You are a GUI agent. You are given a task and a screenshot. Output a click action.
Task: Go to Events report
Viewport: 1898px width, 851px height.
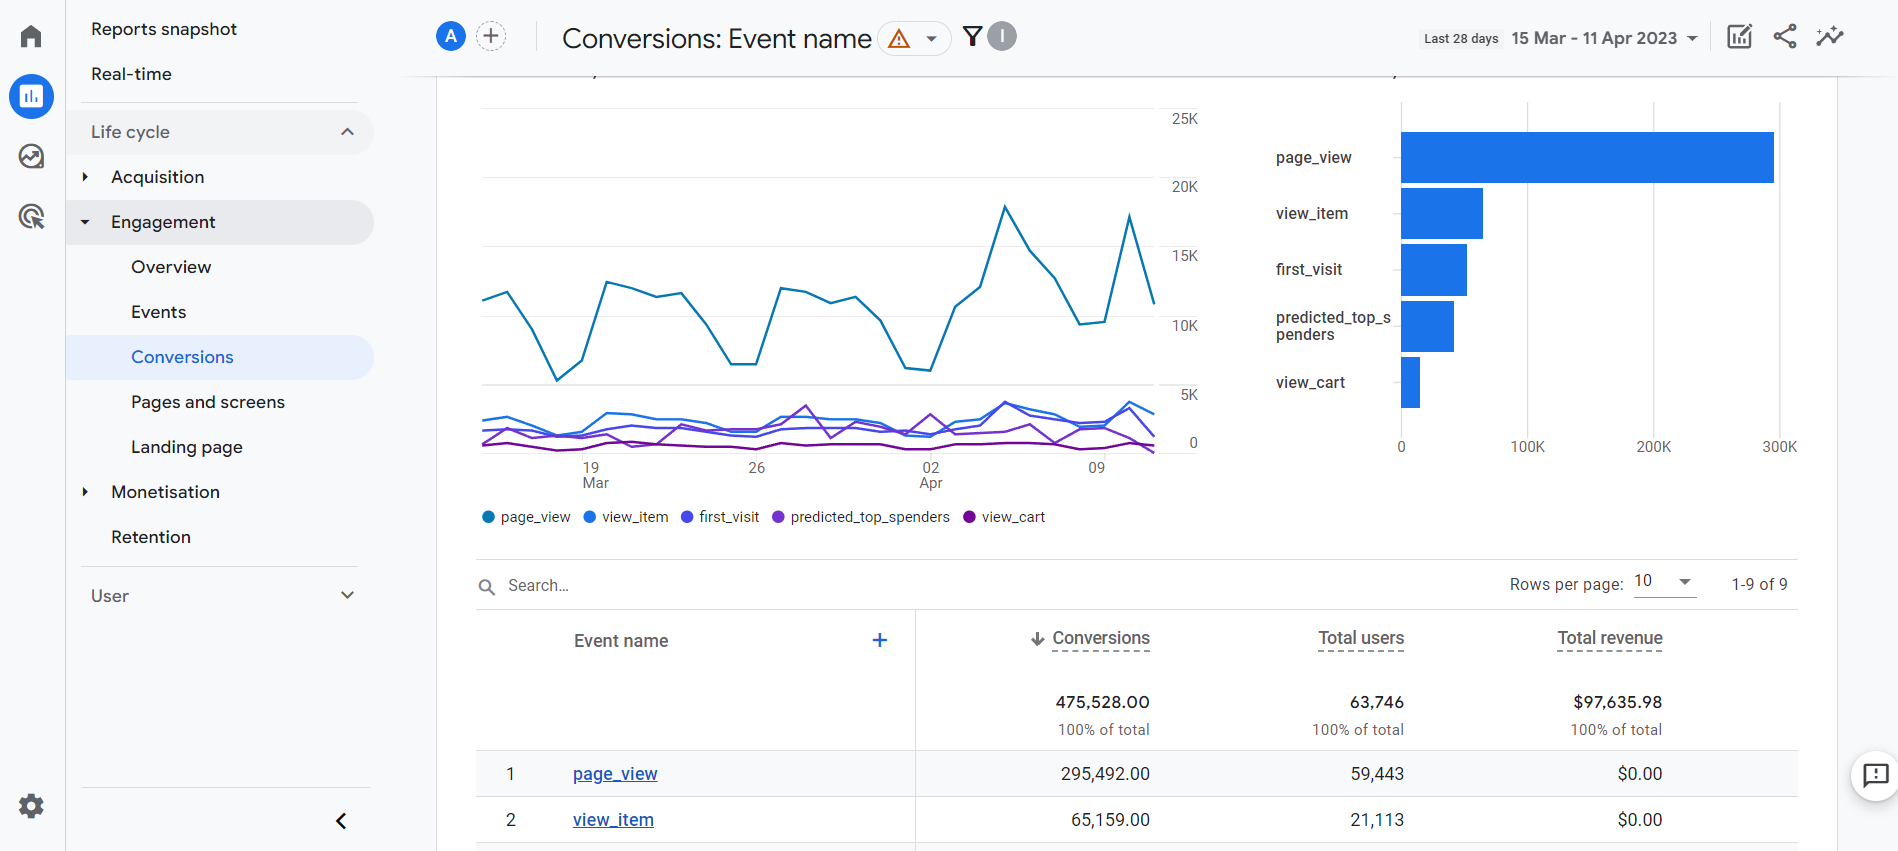(x=158, y=312)
